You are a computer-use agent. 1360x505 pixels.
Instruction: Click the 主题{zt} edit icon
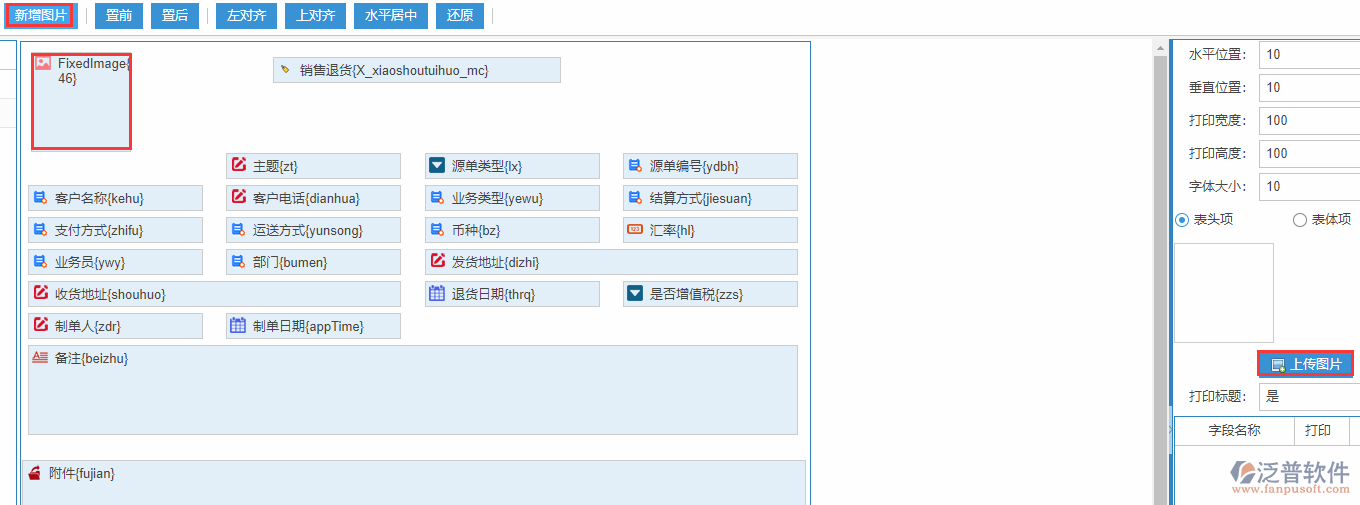click(239, 165)
